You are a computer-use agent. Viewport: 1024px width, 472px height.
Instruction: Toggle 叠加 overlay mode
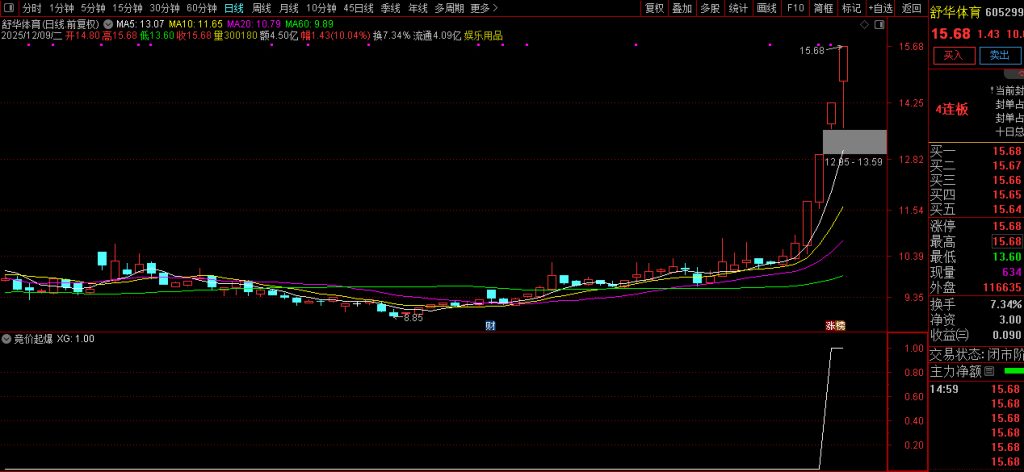click(x=682, y=8)
